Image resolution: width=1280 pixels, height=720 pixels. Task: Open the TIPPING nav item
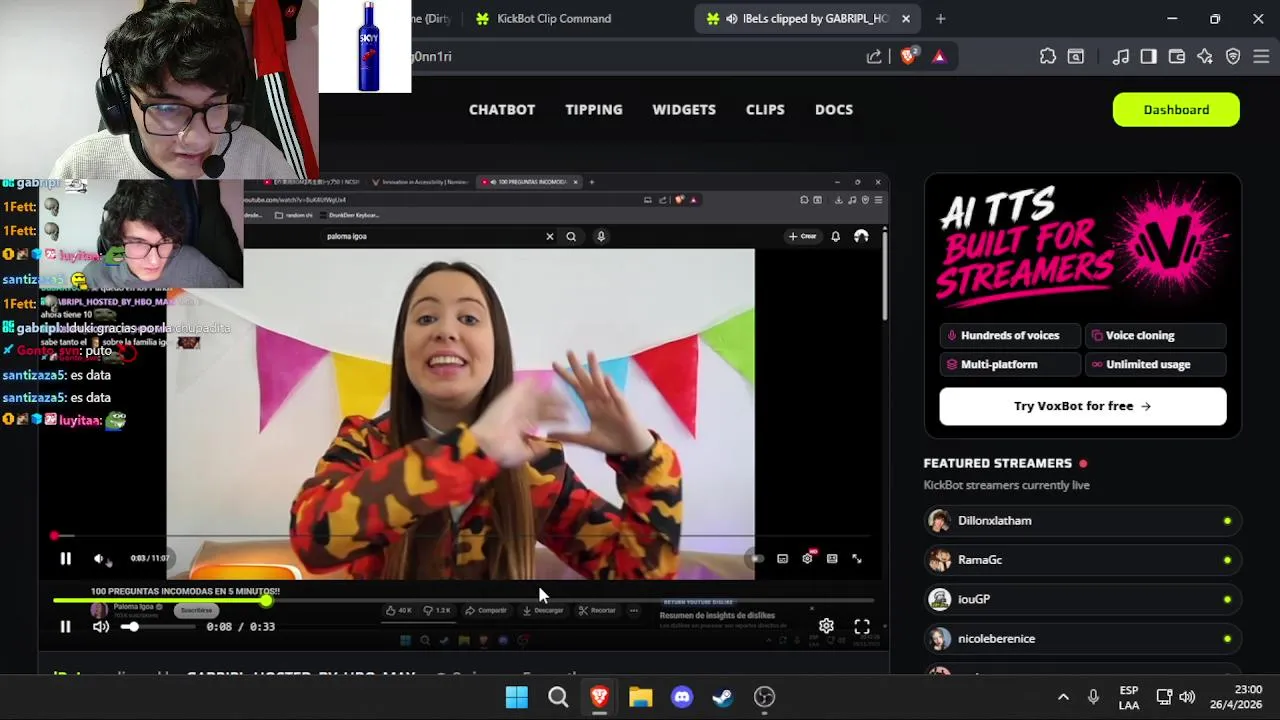click(x=594, y=110)
